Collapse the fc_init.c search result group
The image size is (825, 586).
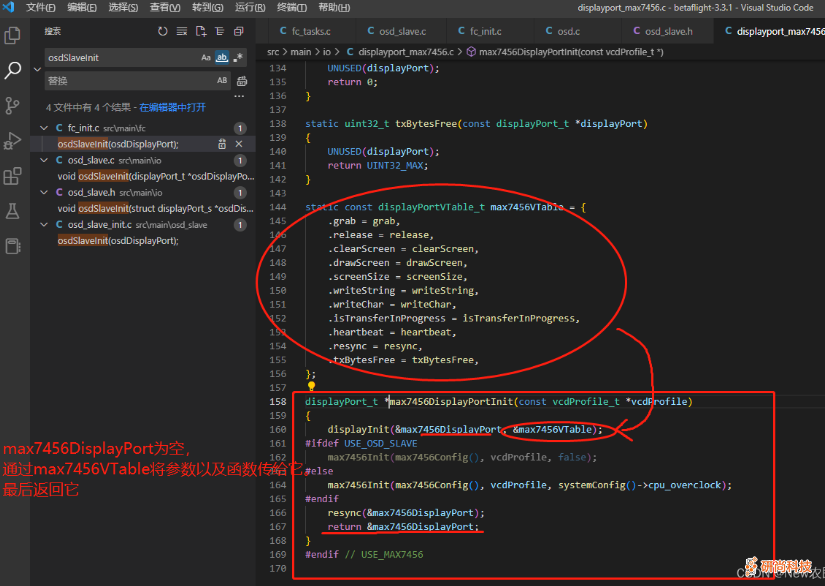pyautogui.click(x=44, y=128)
